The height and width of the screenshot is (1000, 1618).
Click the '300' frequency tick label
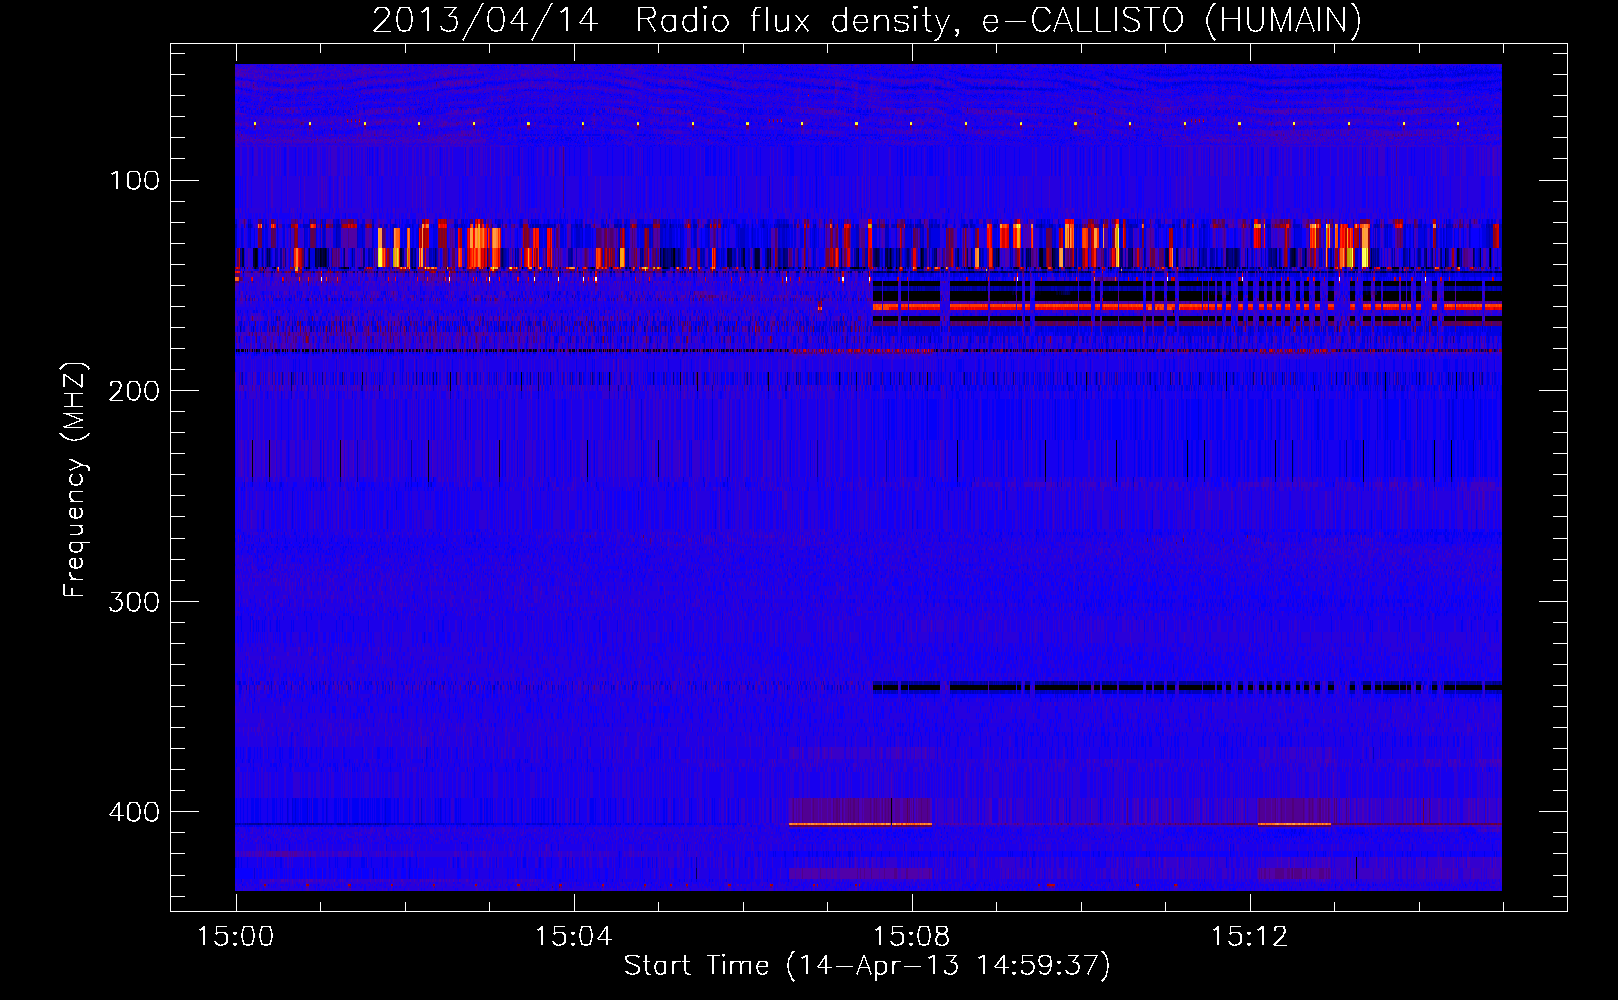(135, 601)
